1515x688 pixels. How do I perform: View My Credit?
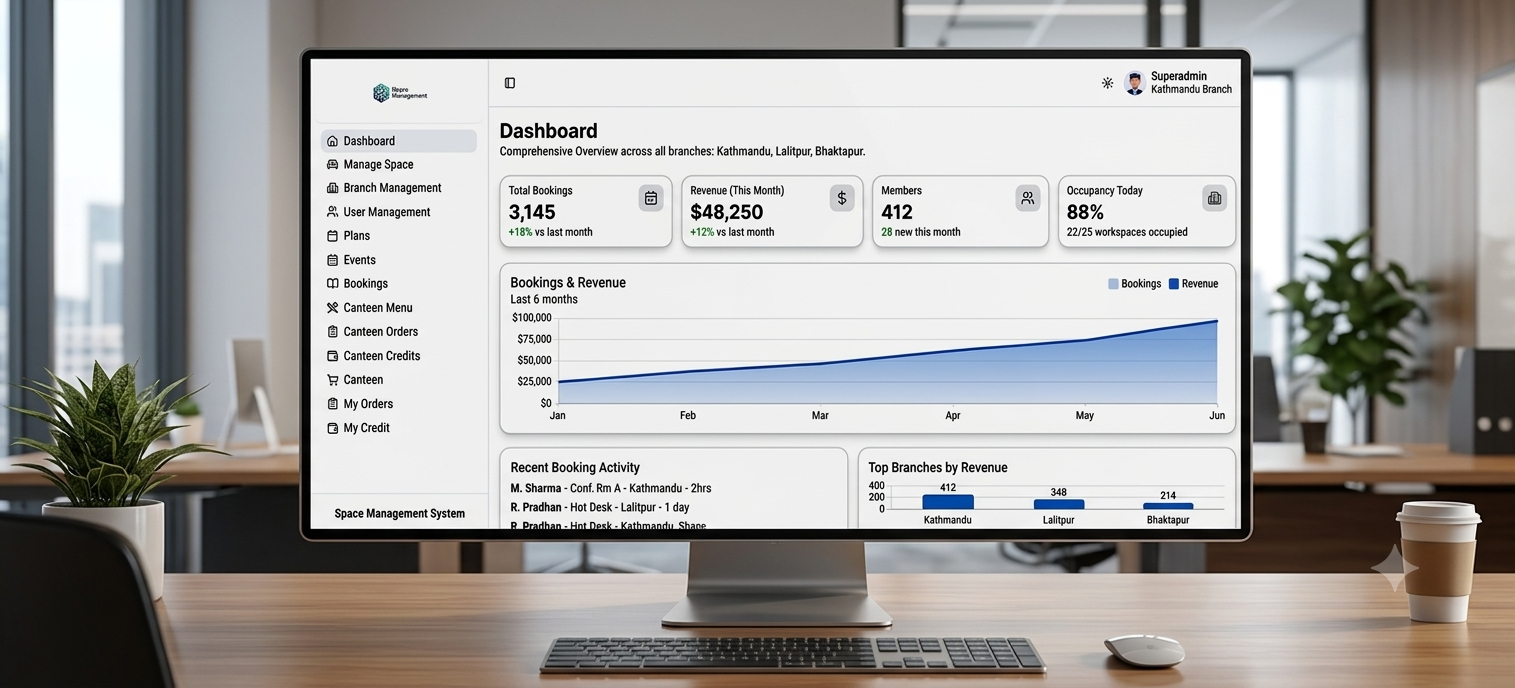click(367, 428)
